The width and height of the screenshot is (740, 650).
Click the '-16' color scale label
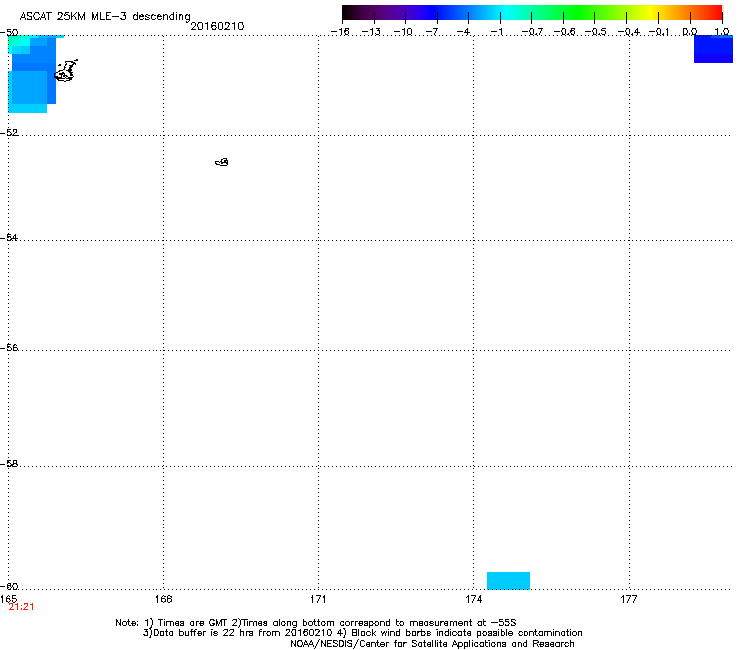[340, 32]
